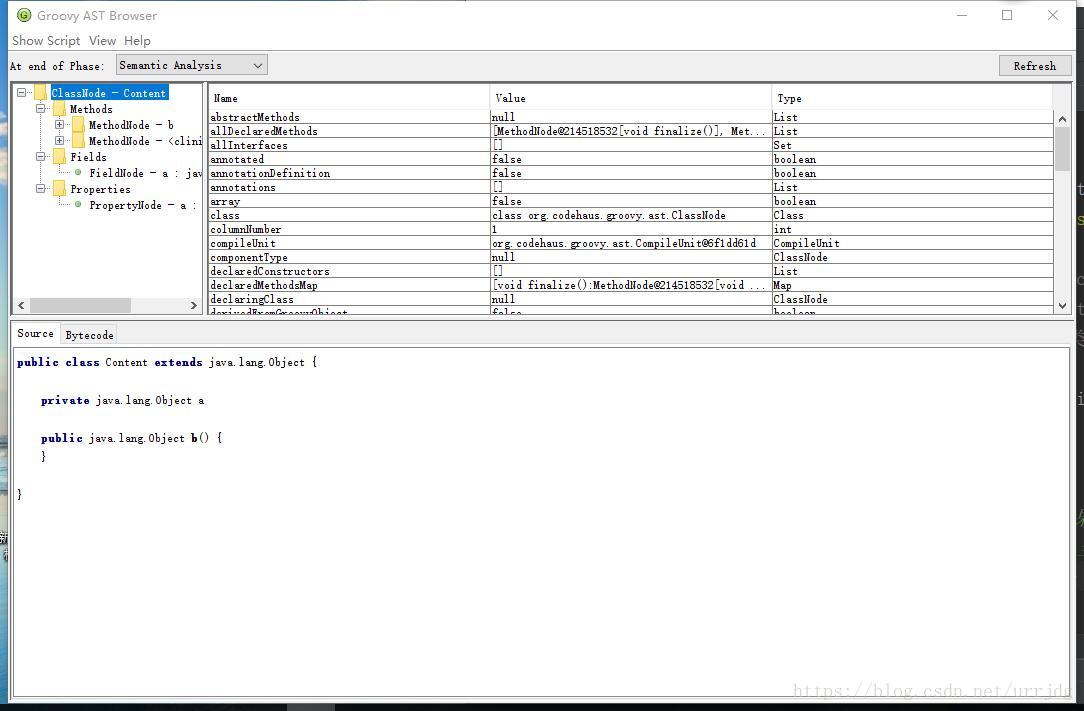1084x711 pixels.
Task: Collapse the Methods tree node
Action: pos(40,109)
